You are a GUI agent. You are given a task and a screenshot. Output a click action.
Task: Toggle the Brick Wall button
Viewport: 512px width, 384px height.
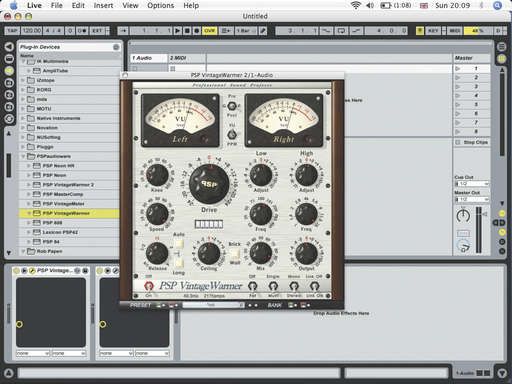click(x=235, y=254)
